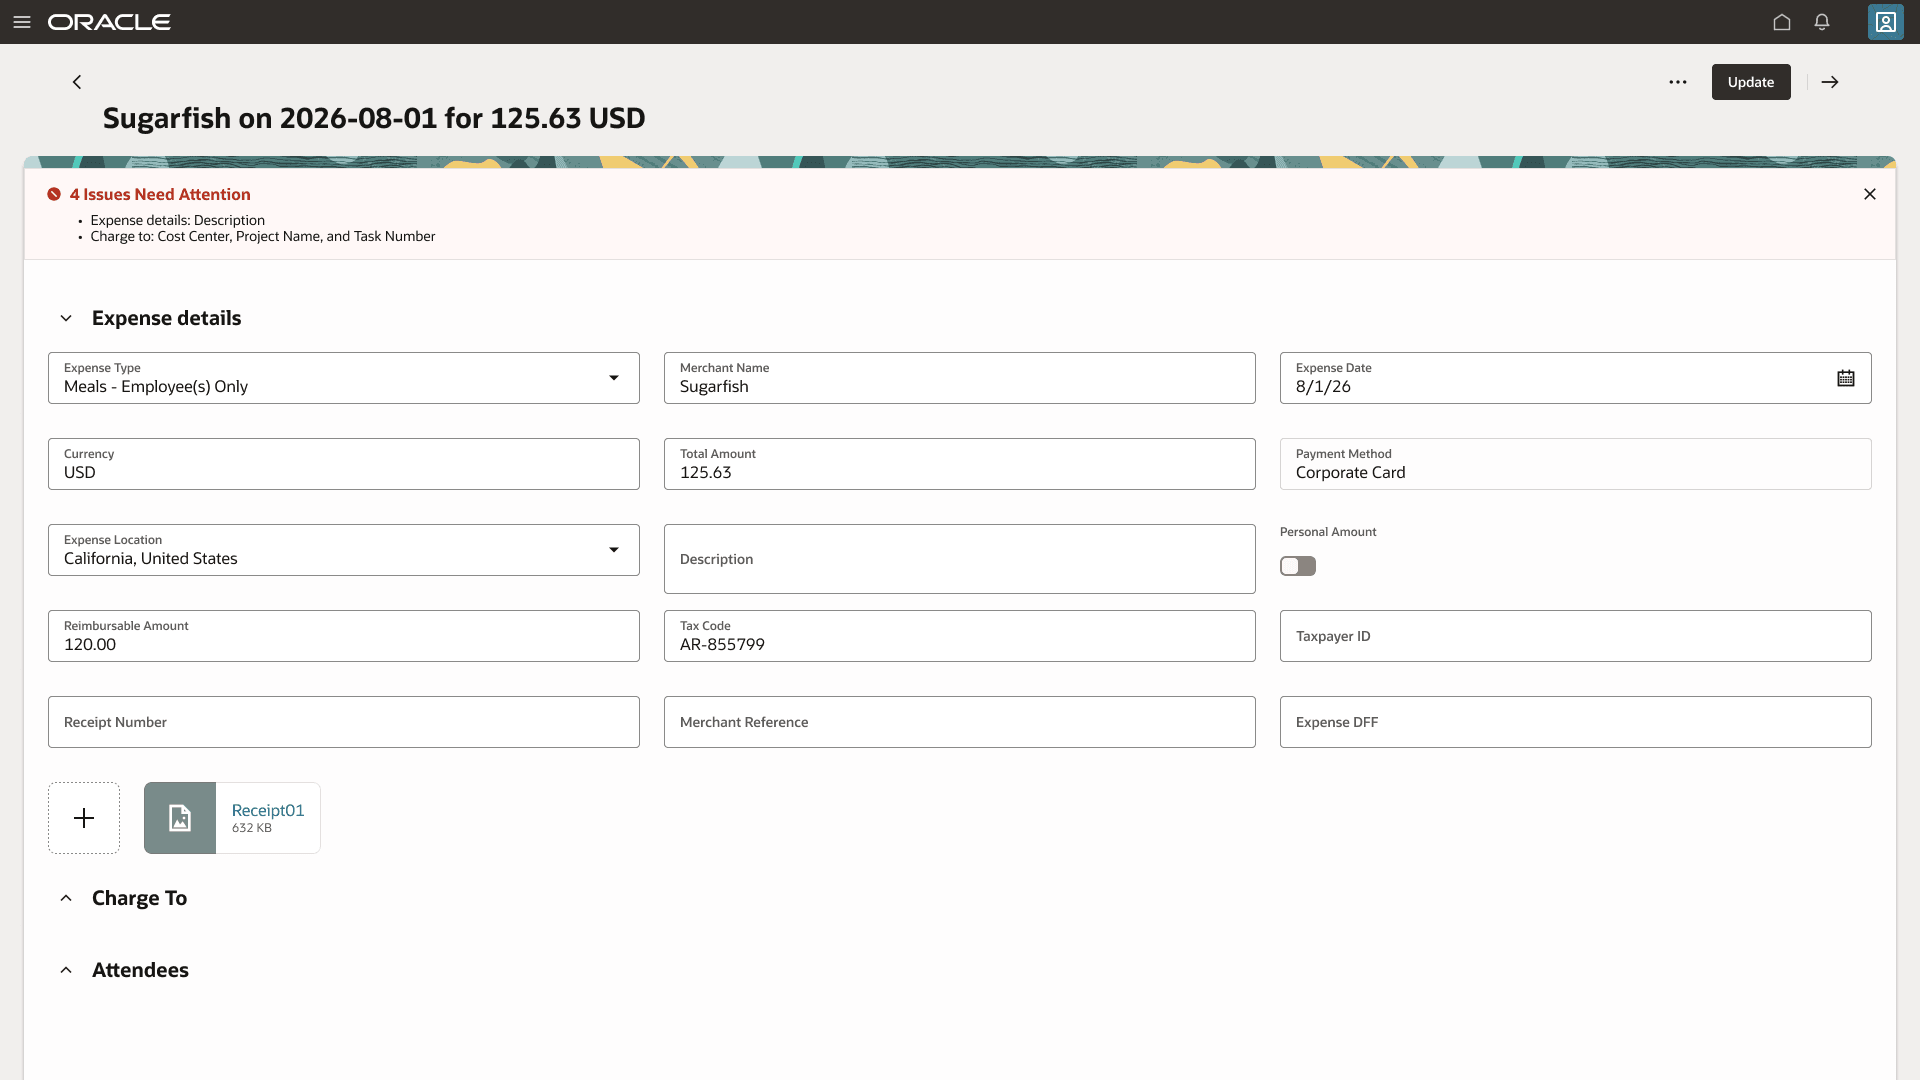Expand the Attendees section
The width and height of the screenshot is (1920, 1080).
pyautogui.click(x=66, y=970)
